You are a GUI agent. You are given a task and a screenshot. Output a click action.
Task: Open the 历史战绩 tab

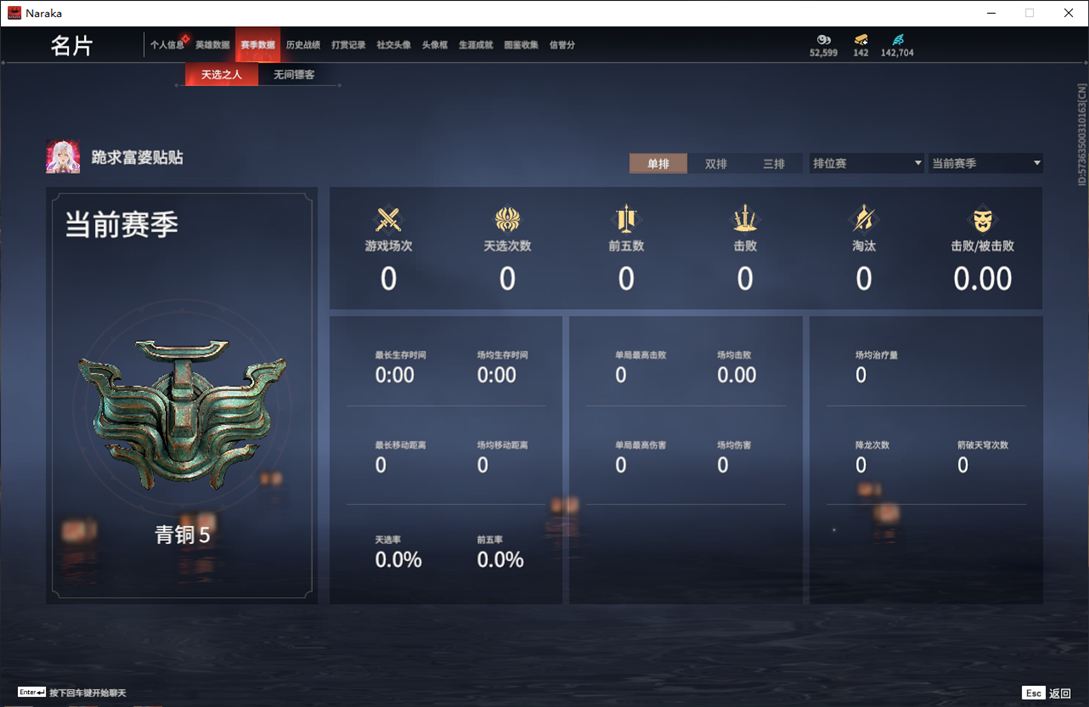(303, 44)
